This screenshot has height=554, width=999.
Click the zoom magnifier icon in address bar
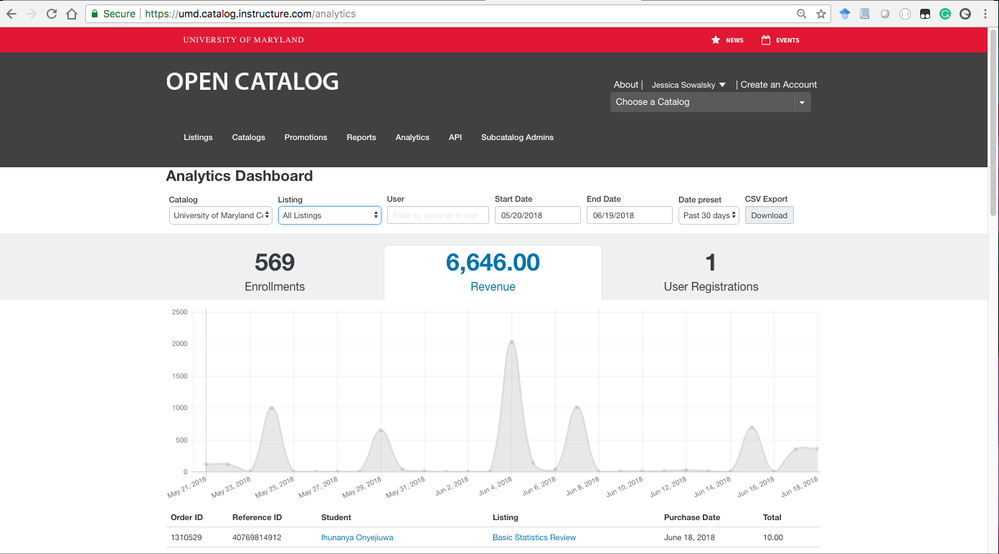801,14
